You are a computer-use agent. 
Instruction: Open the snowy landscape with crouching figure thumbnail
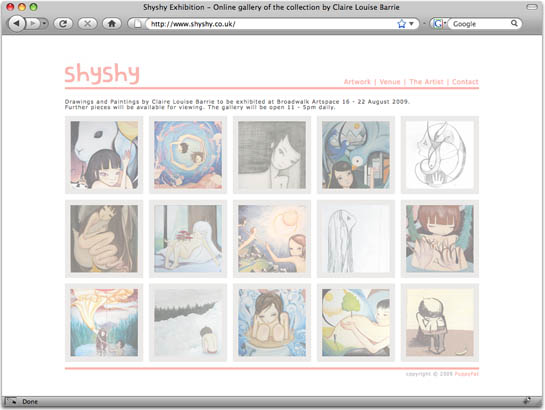tap(188, 323)
